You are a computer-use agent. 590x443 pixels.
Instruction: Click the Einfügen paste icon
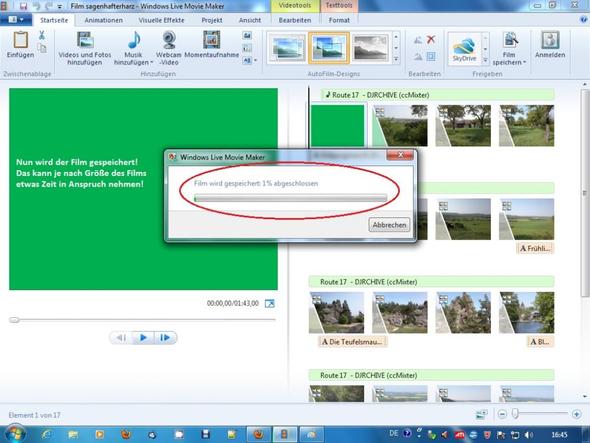tap(20, 40)
